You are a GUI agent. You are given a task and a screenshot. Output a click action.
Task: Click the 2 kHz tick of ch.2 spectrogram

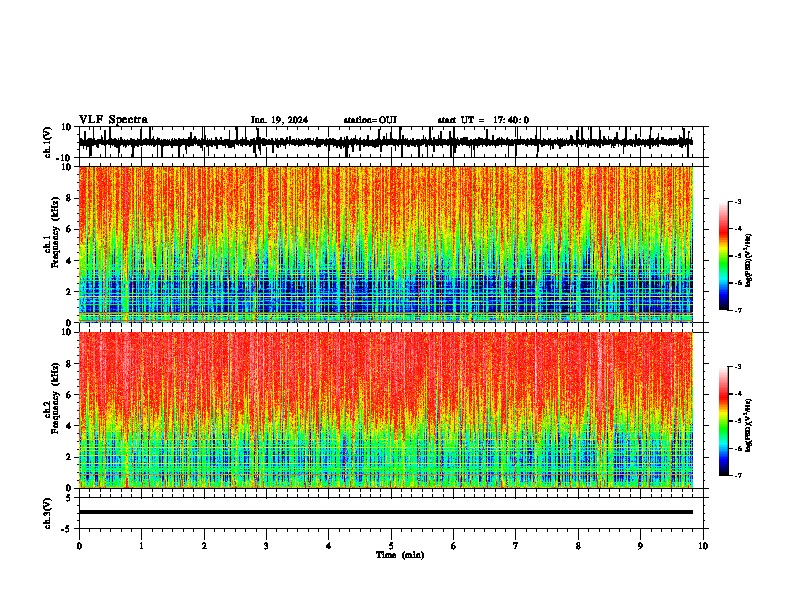69,457
